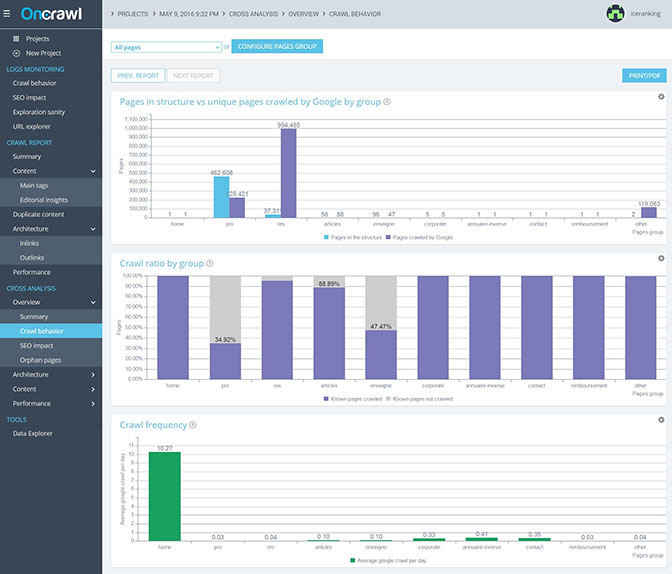Open Summary under Cross Analysis Overview
This screenshot has height=574, width=672.
[34, 317]
